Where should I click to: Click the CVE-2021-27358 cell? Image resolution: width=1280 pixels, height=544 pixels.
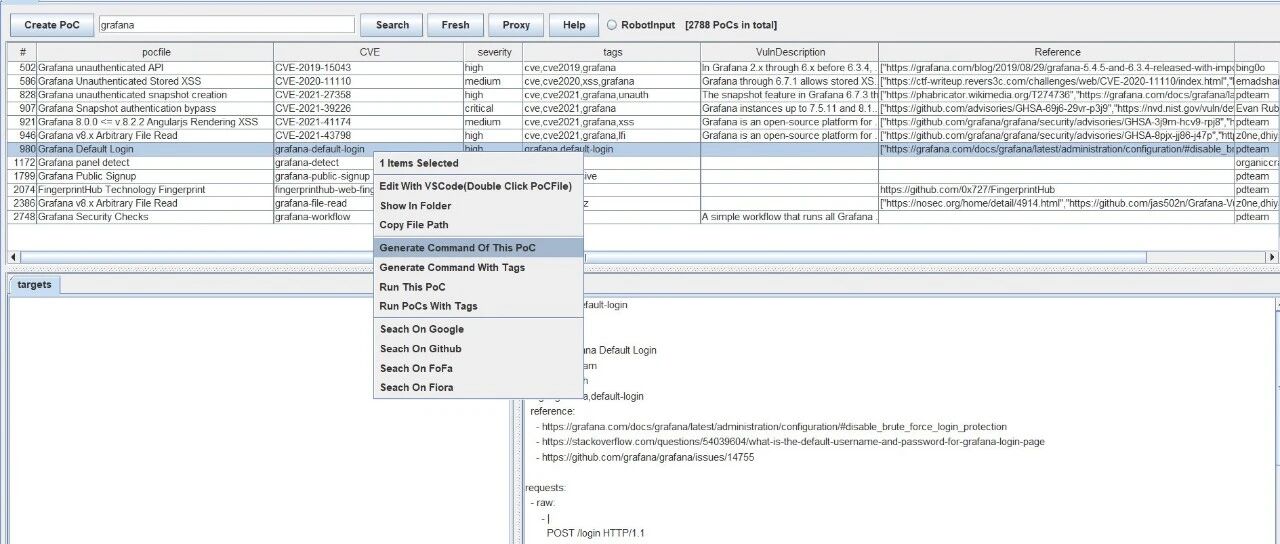tap(368, 94)
